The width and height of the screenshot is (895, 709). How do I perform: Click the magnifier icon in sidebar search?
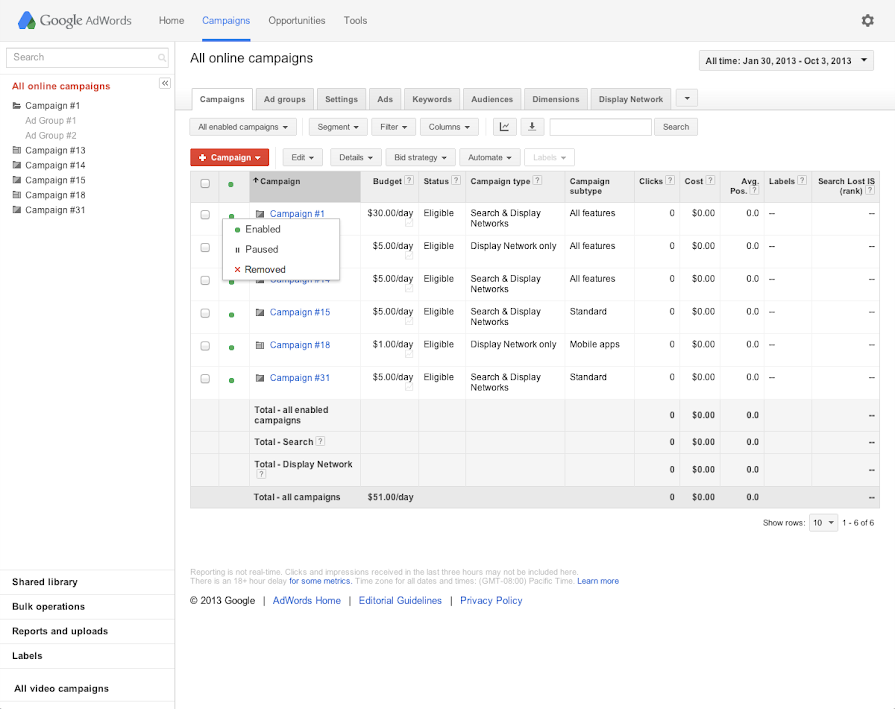162,58
